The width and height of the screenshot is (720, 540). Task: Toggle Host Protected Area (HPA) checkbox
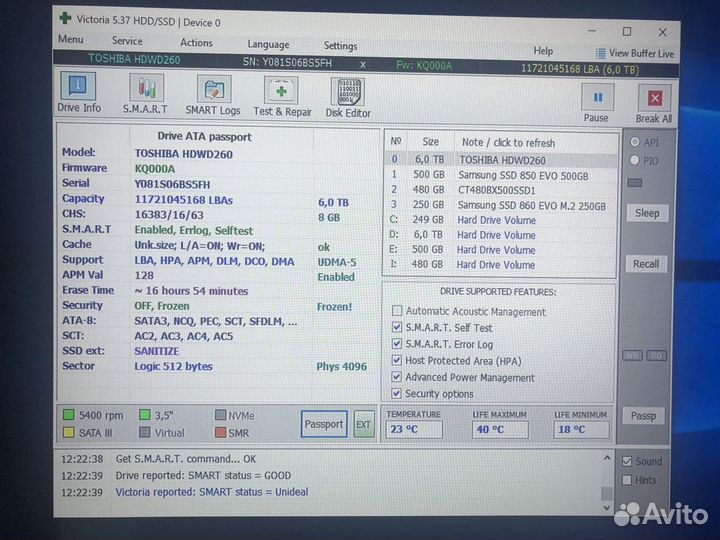tap(397, 360)
